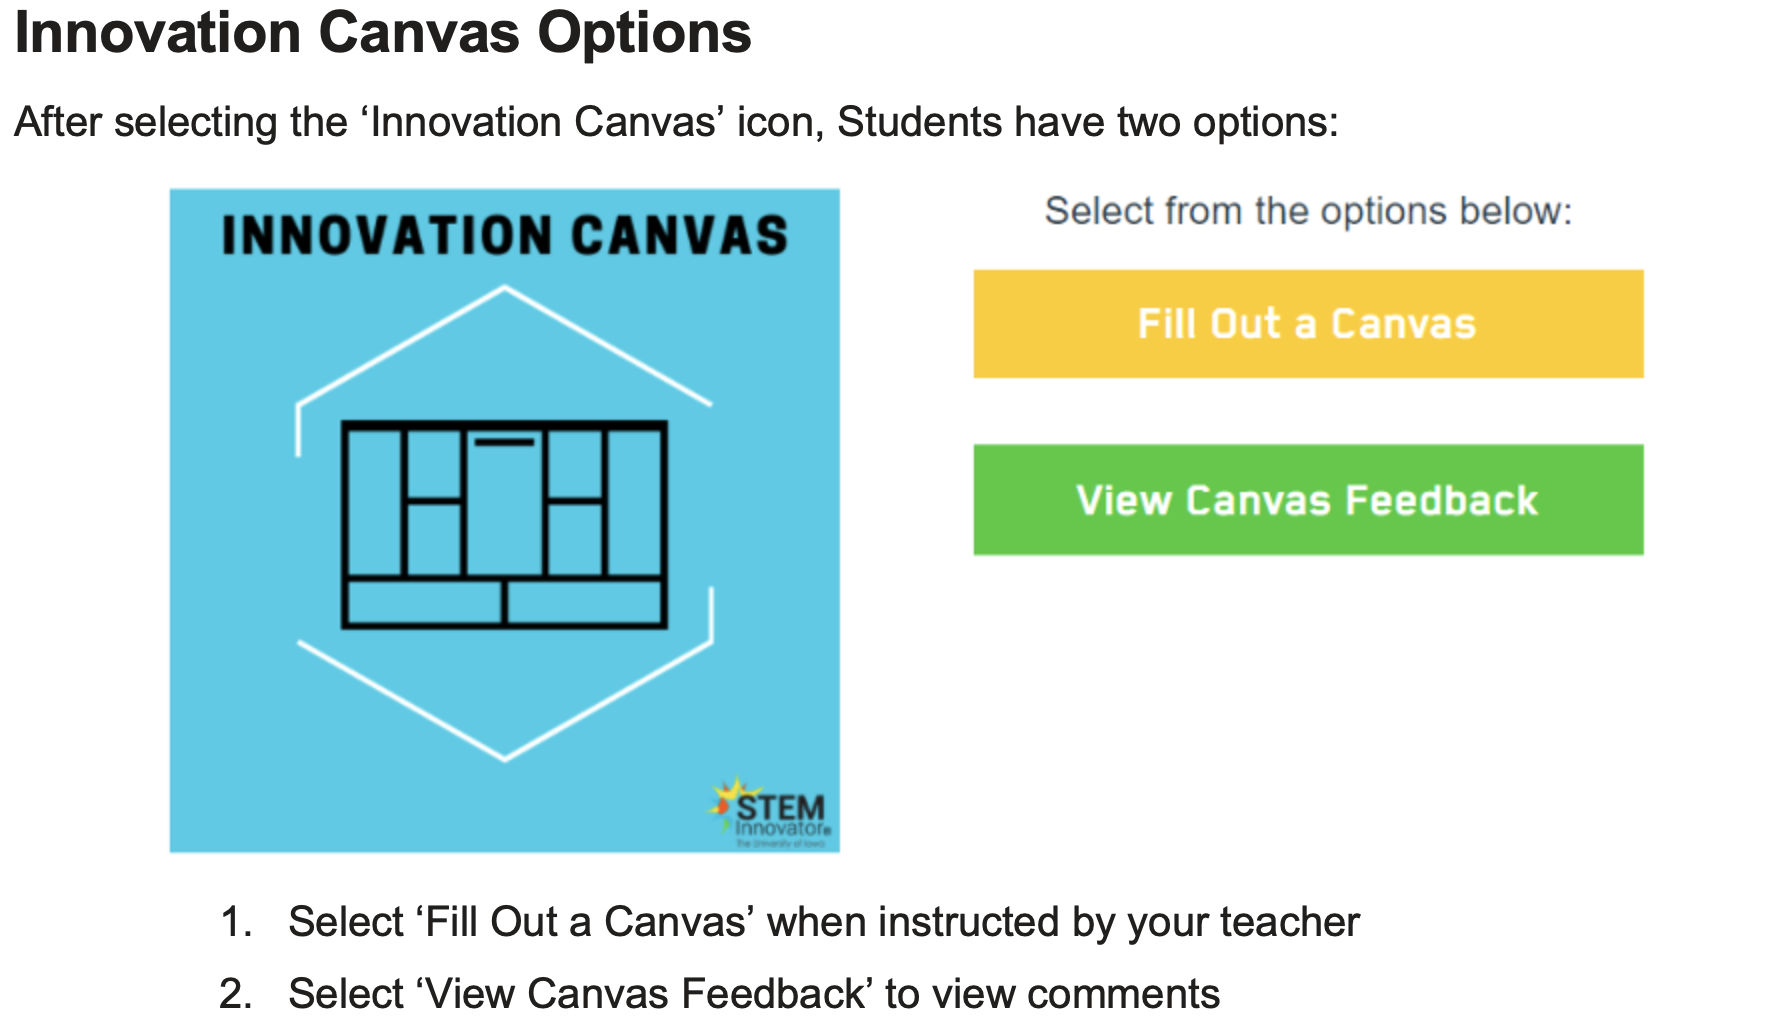Click the list number '2.' marker
Screen dimensions: 1786x1024
[236, 994]
